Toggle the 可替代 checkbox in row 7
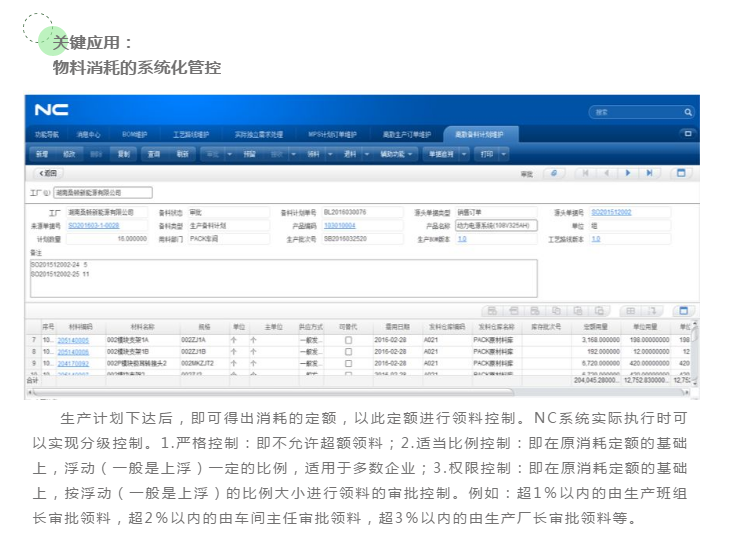Viewport: 730px width, 538px height. tap(348, 340)
